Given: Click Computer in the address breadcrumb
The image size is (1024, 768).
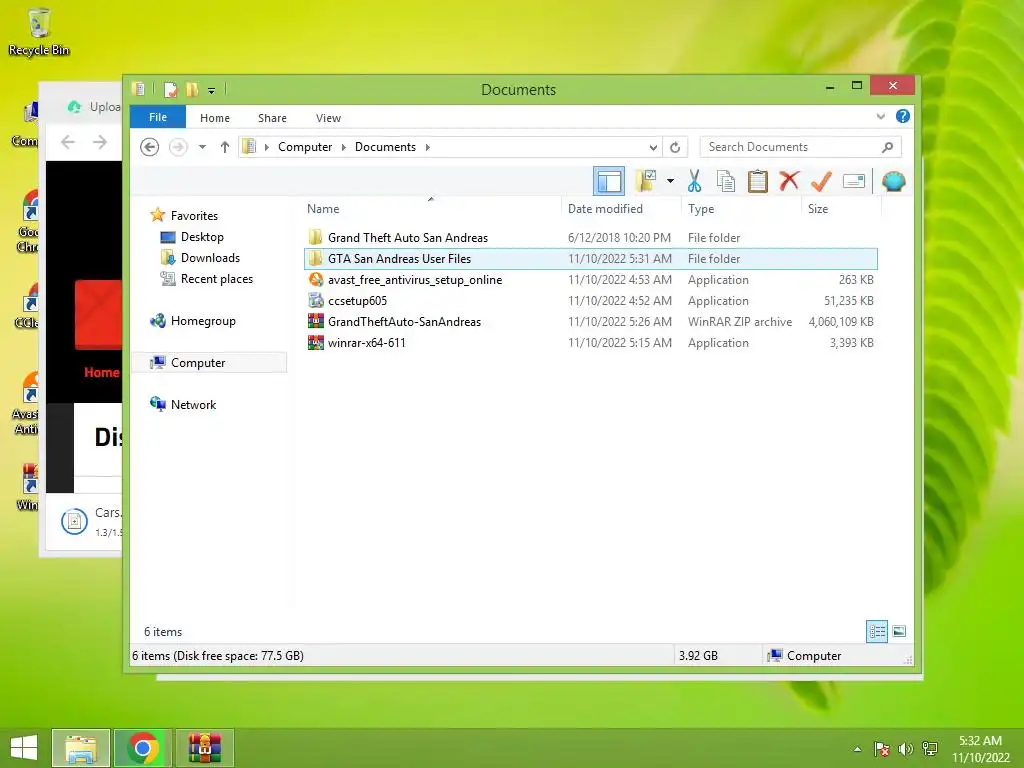Looking at the screenshot, I should pos(305,147).
